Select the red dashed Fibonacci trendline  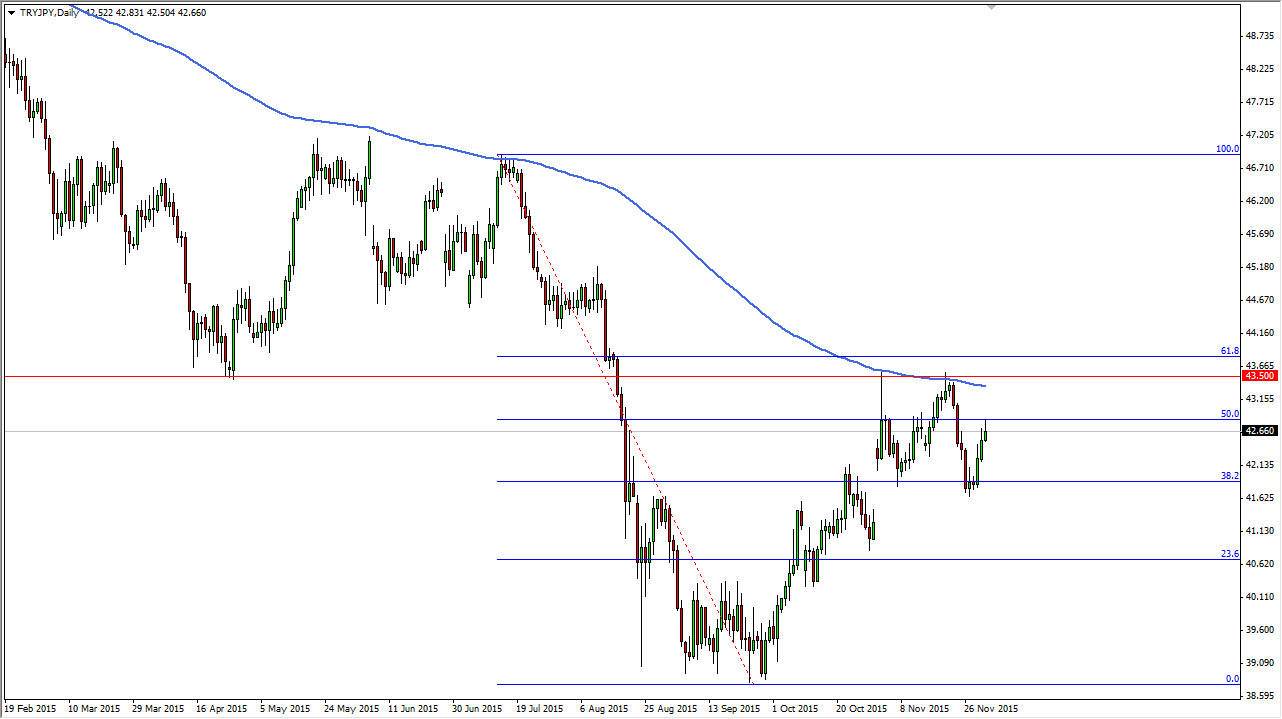[x=625, y=420]
